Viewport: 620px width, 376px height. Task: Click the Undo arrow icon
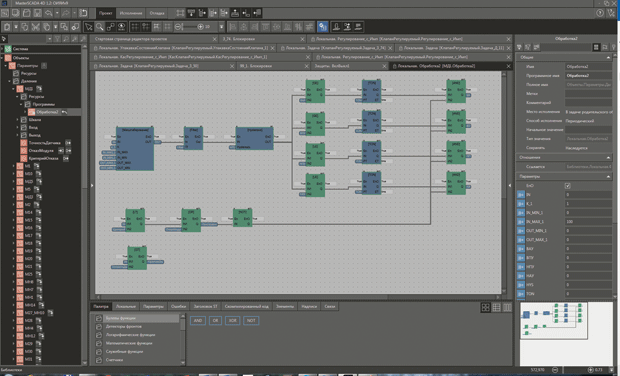tap(48, 13)
